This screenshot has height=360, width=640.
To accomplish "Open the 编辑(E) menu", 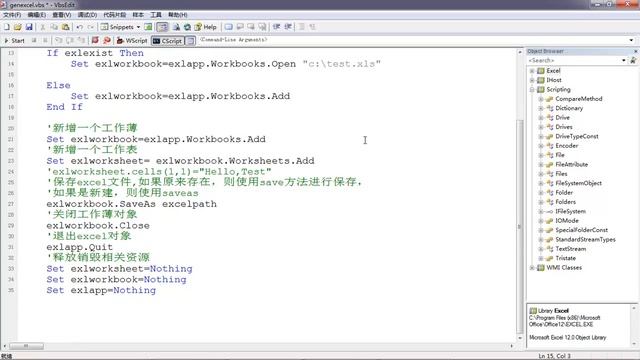I will (36, 15).
